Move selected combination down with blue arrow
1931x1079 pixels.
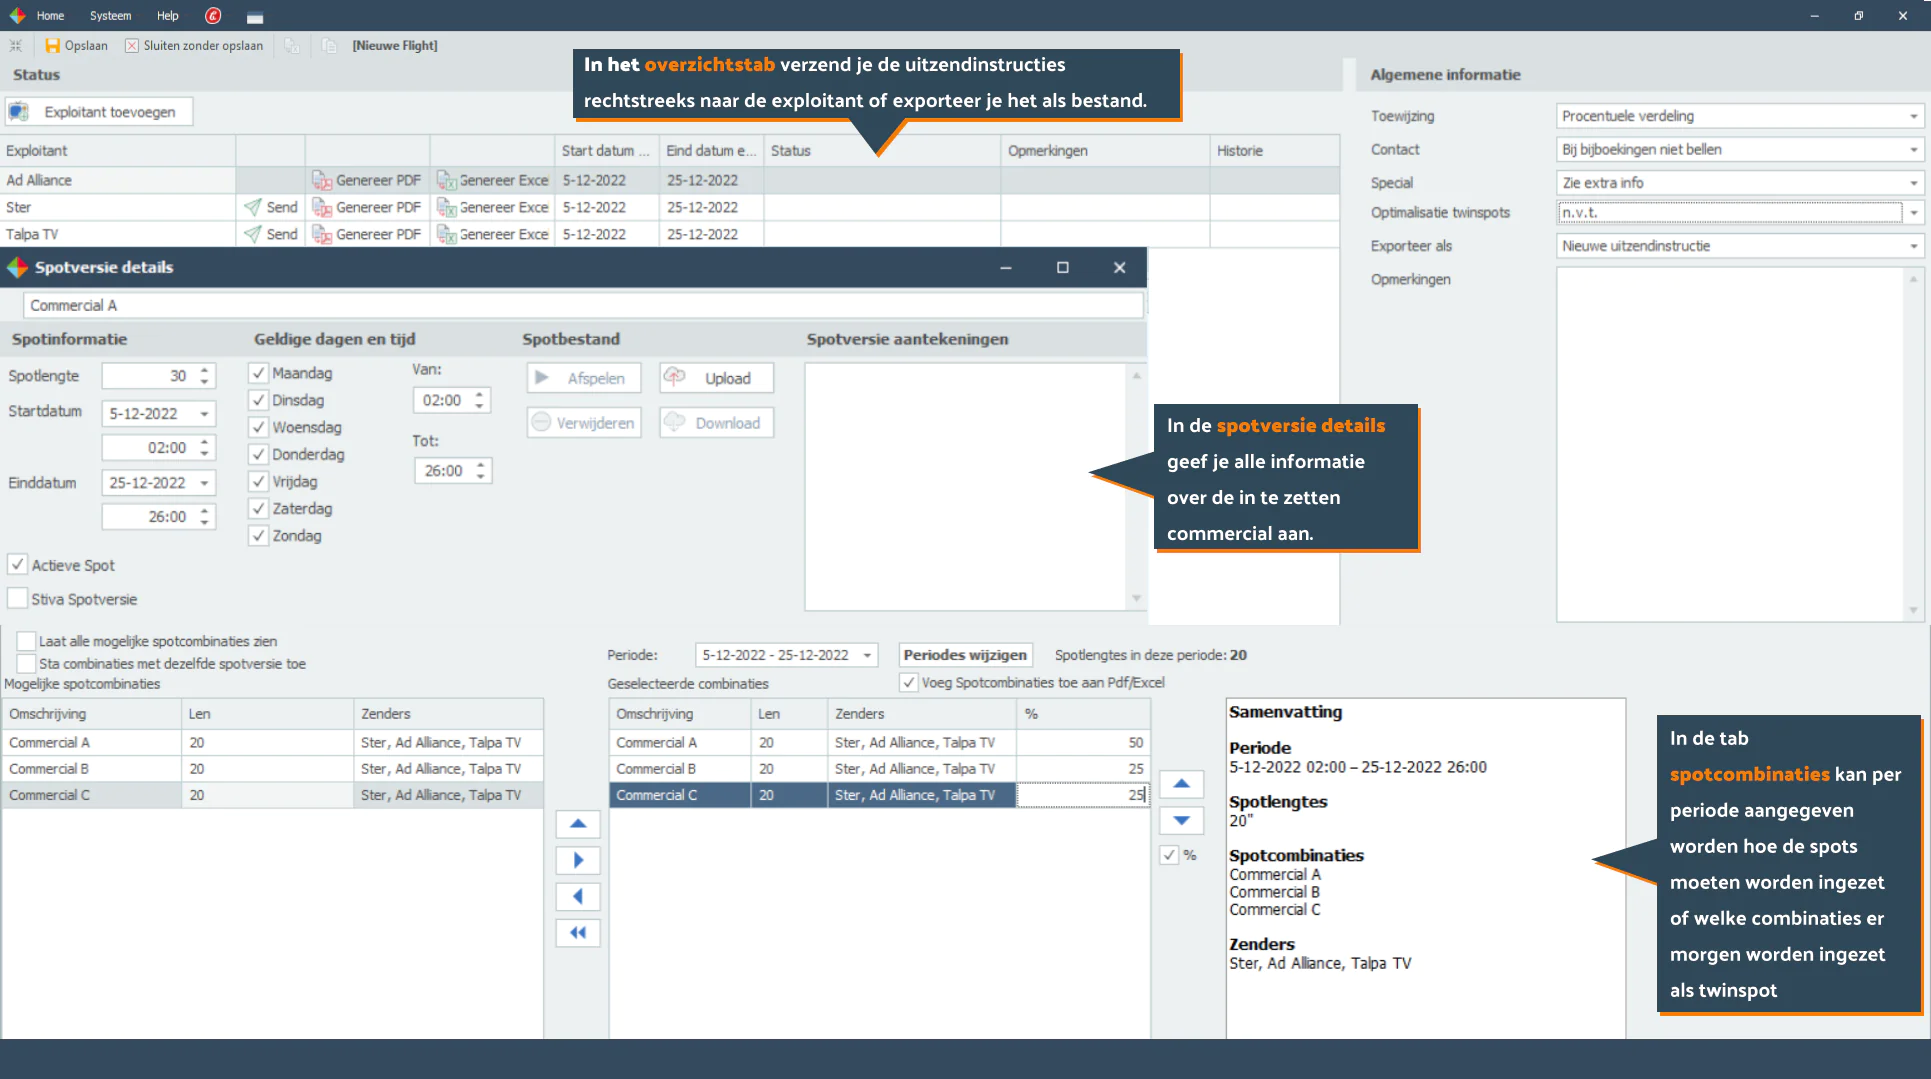click(x=1181, y=820)
